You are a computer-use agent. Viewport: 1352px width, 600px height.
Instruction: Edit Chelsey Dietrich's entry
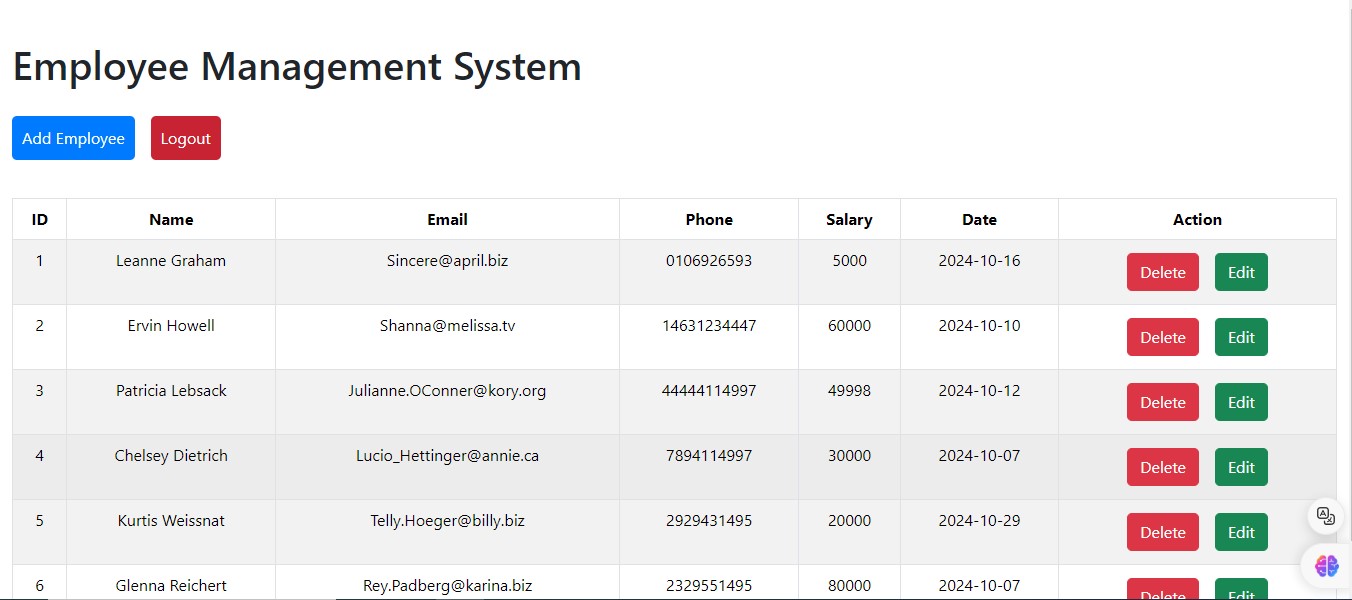click(1240, 467)
